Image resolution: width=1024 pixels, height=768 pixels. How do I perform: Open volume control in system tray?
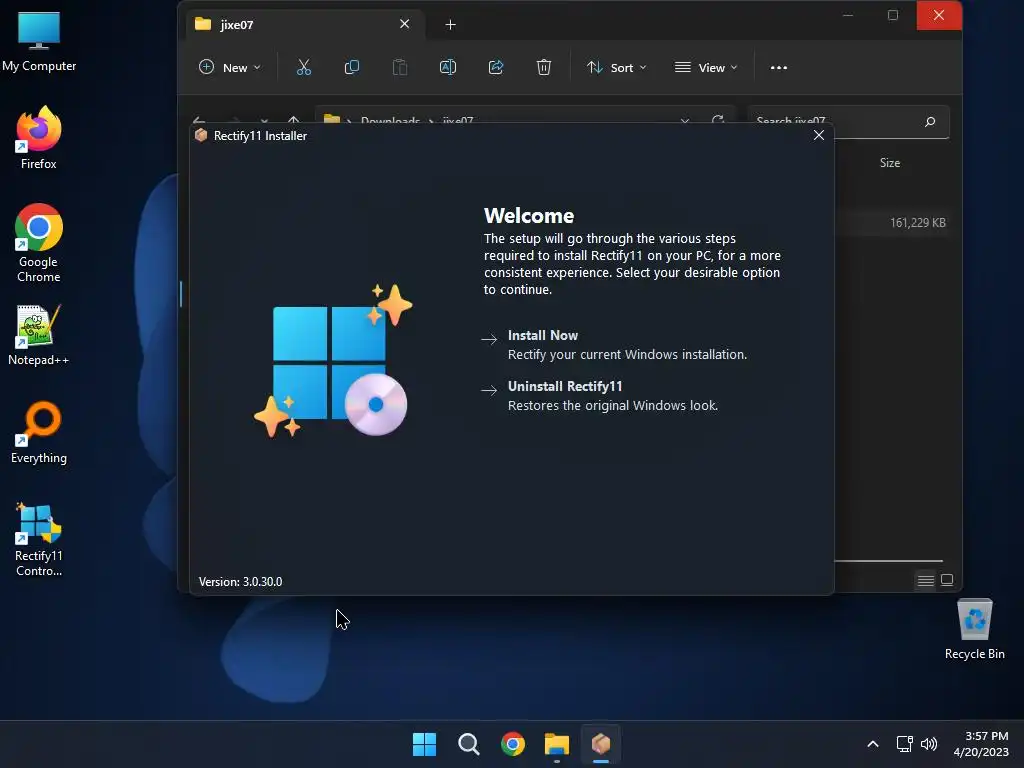[x=929, y=744]
